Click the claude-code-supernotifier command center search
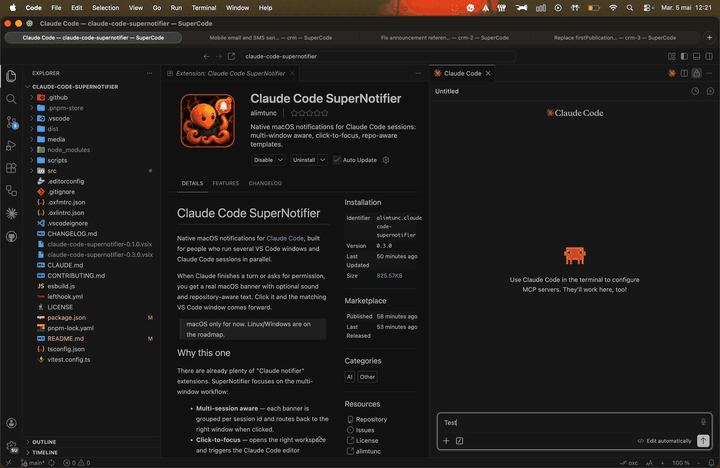720x468 pixels. (378, 56)
